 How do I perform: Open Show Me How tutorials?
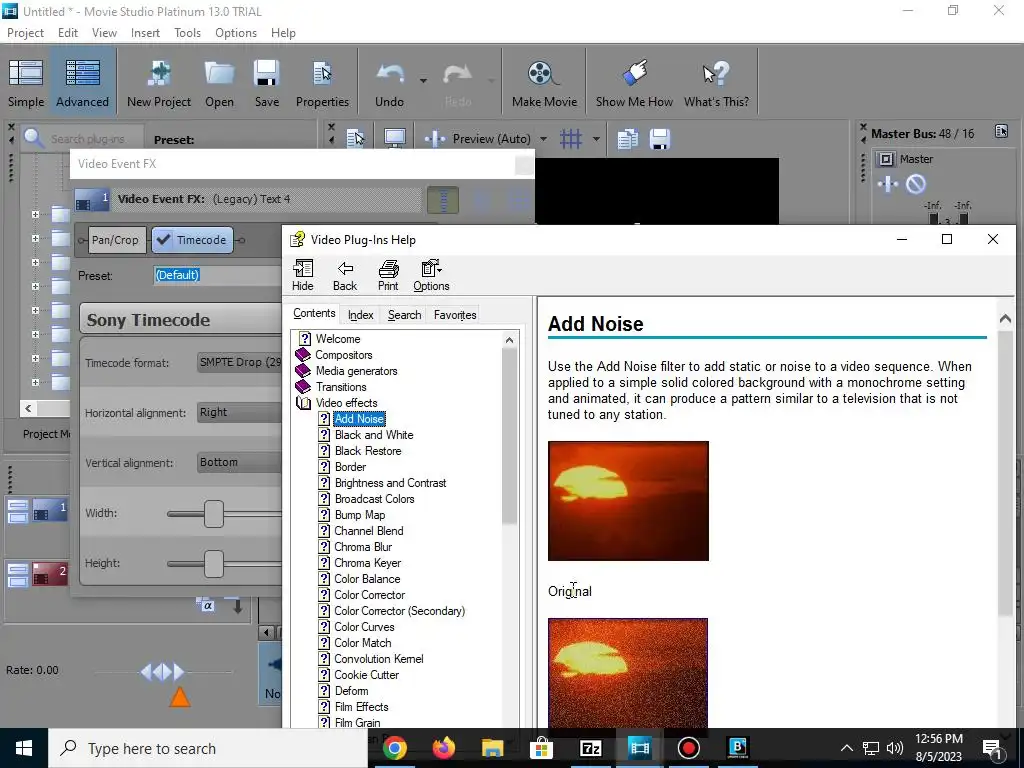(633, 83)
